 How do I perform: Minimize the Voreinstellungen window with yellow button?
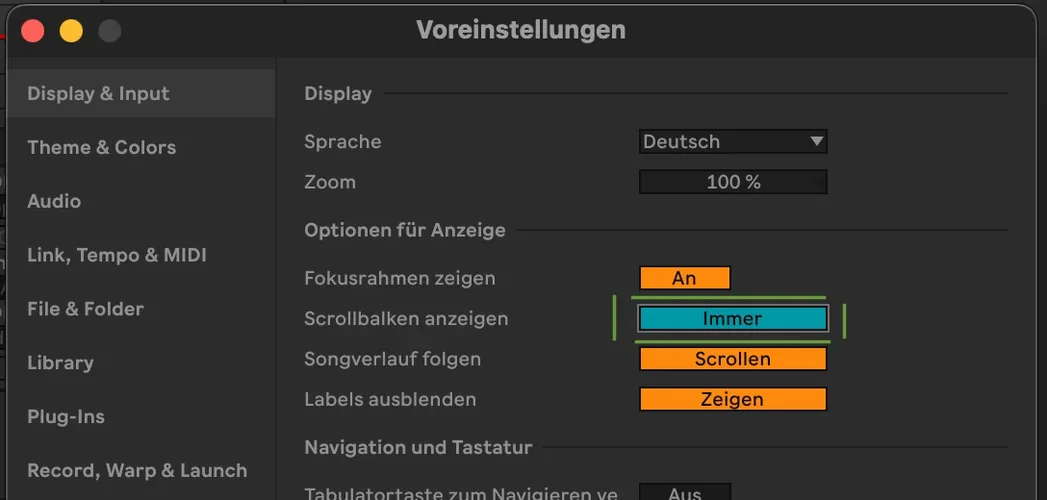(71, 31)
